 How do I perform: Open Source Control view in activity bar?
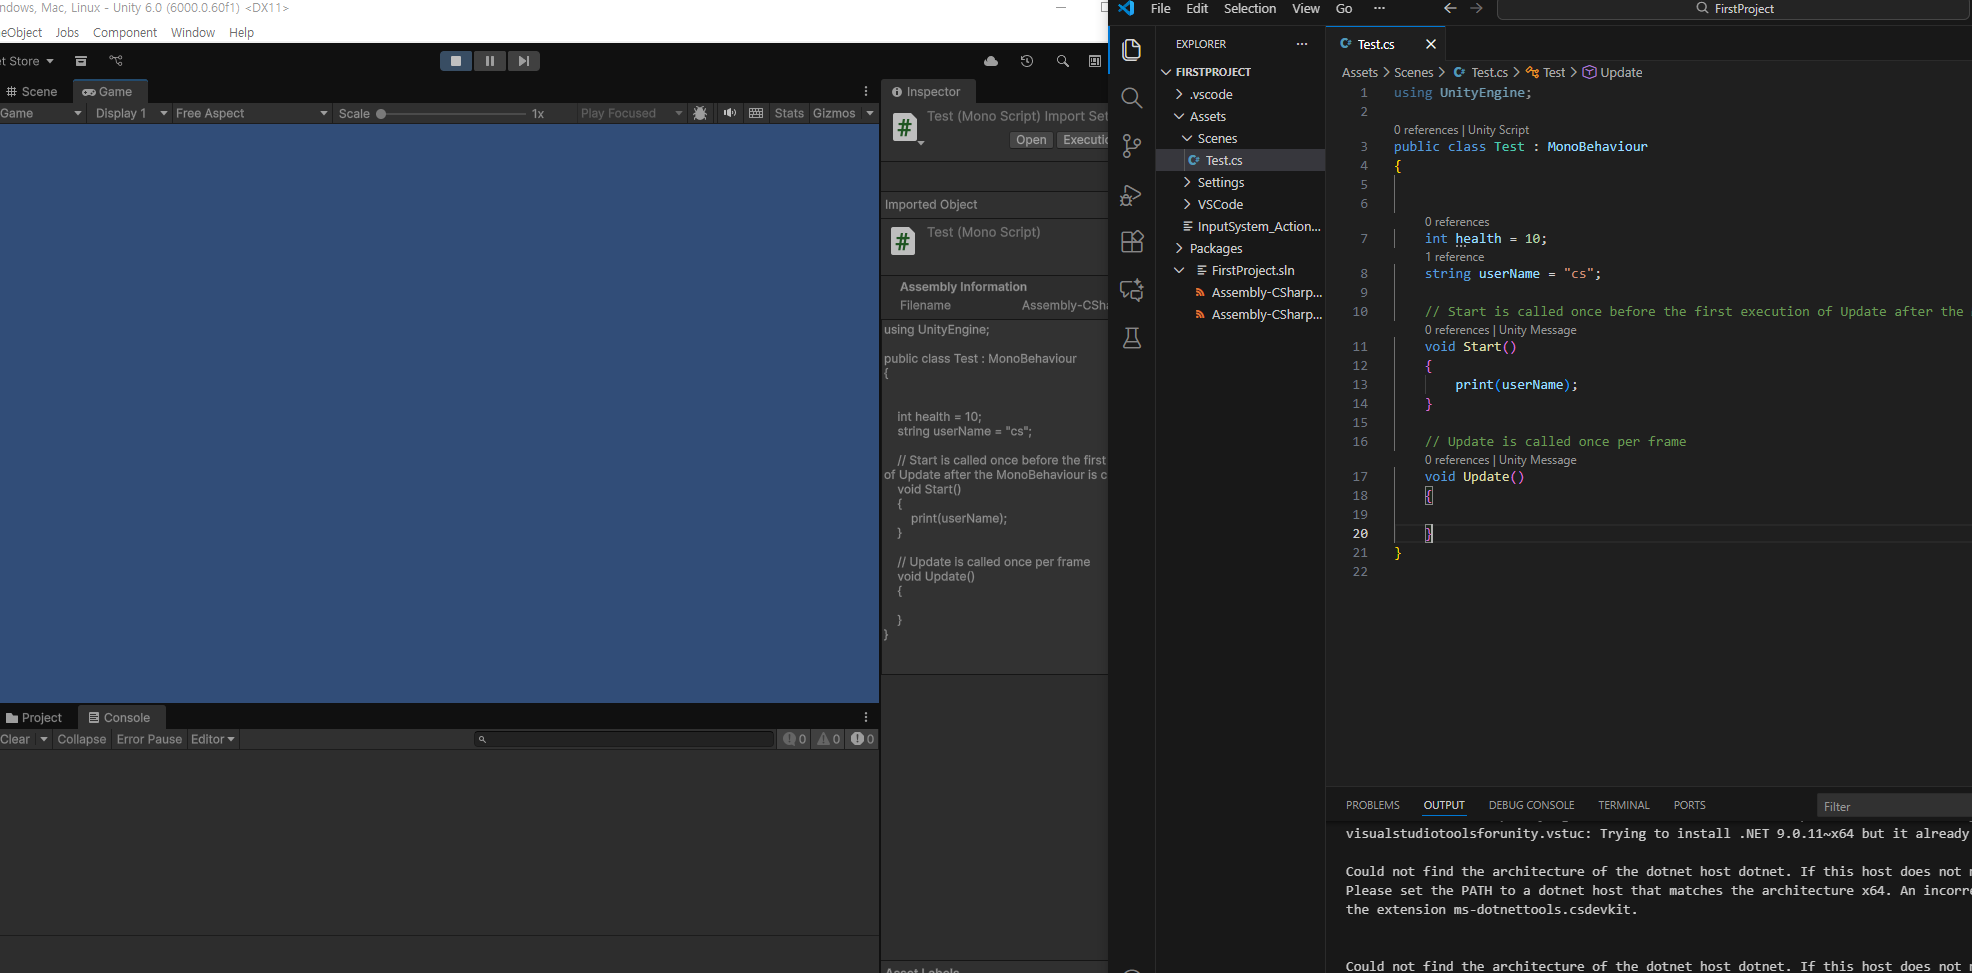pyautogui.click(x=1132, y=146)
